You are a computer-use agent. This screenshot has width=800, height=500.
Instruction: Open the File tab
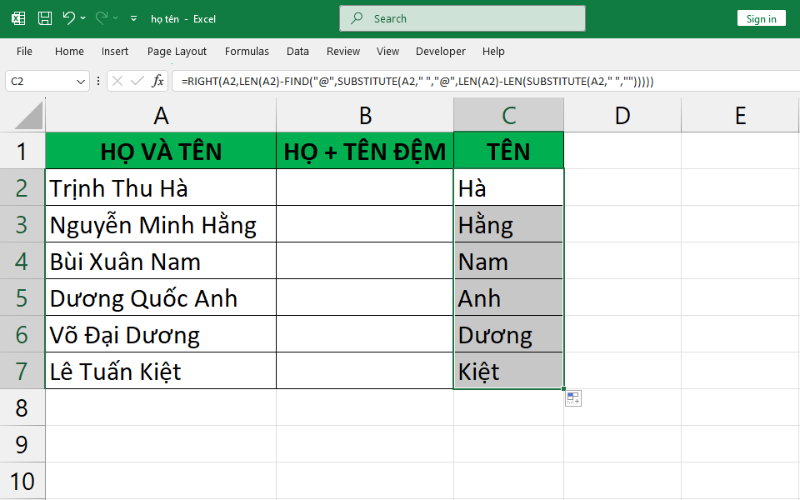click(24, 52)
